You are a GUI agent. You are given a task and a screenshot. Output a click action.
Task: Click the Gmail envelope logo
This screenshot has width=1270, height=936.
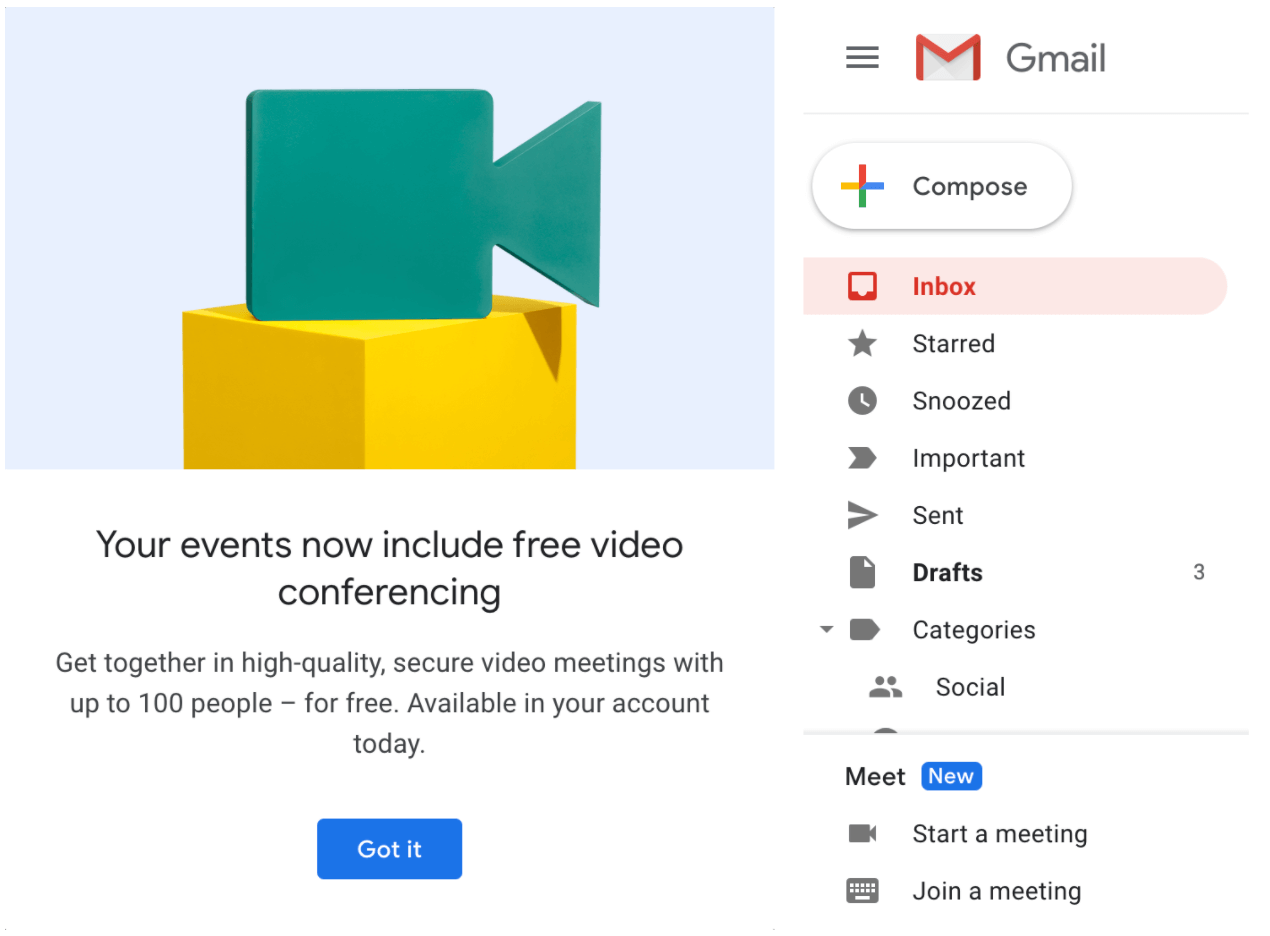coord(947,58)
